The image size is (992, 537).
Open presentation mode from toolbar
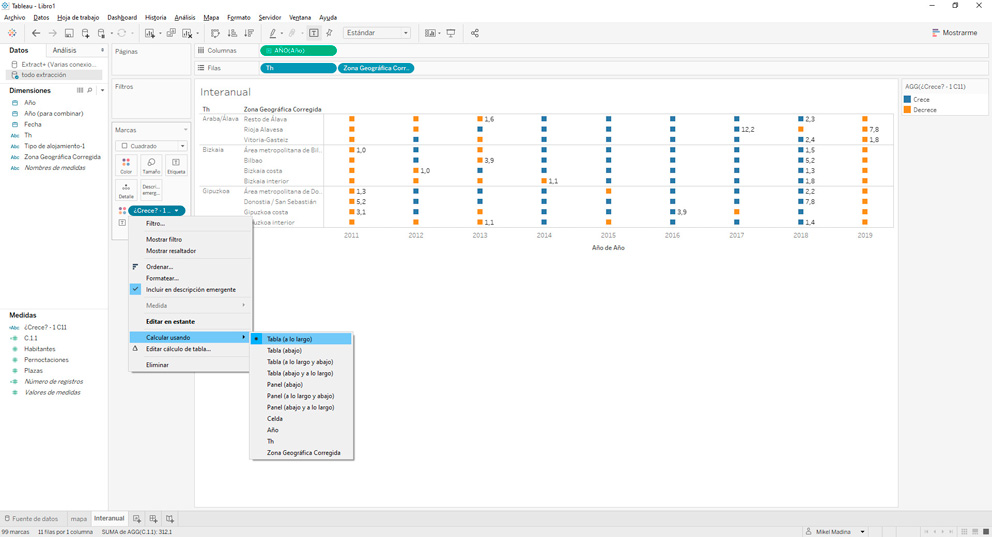click(451, 33)
